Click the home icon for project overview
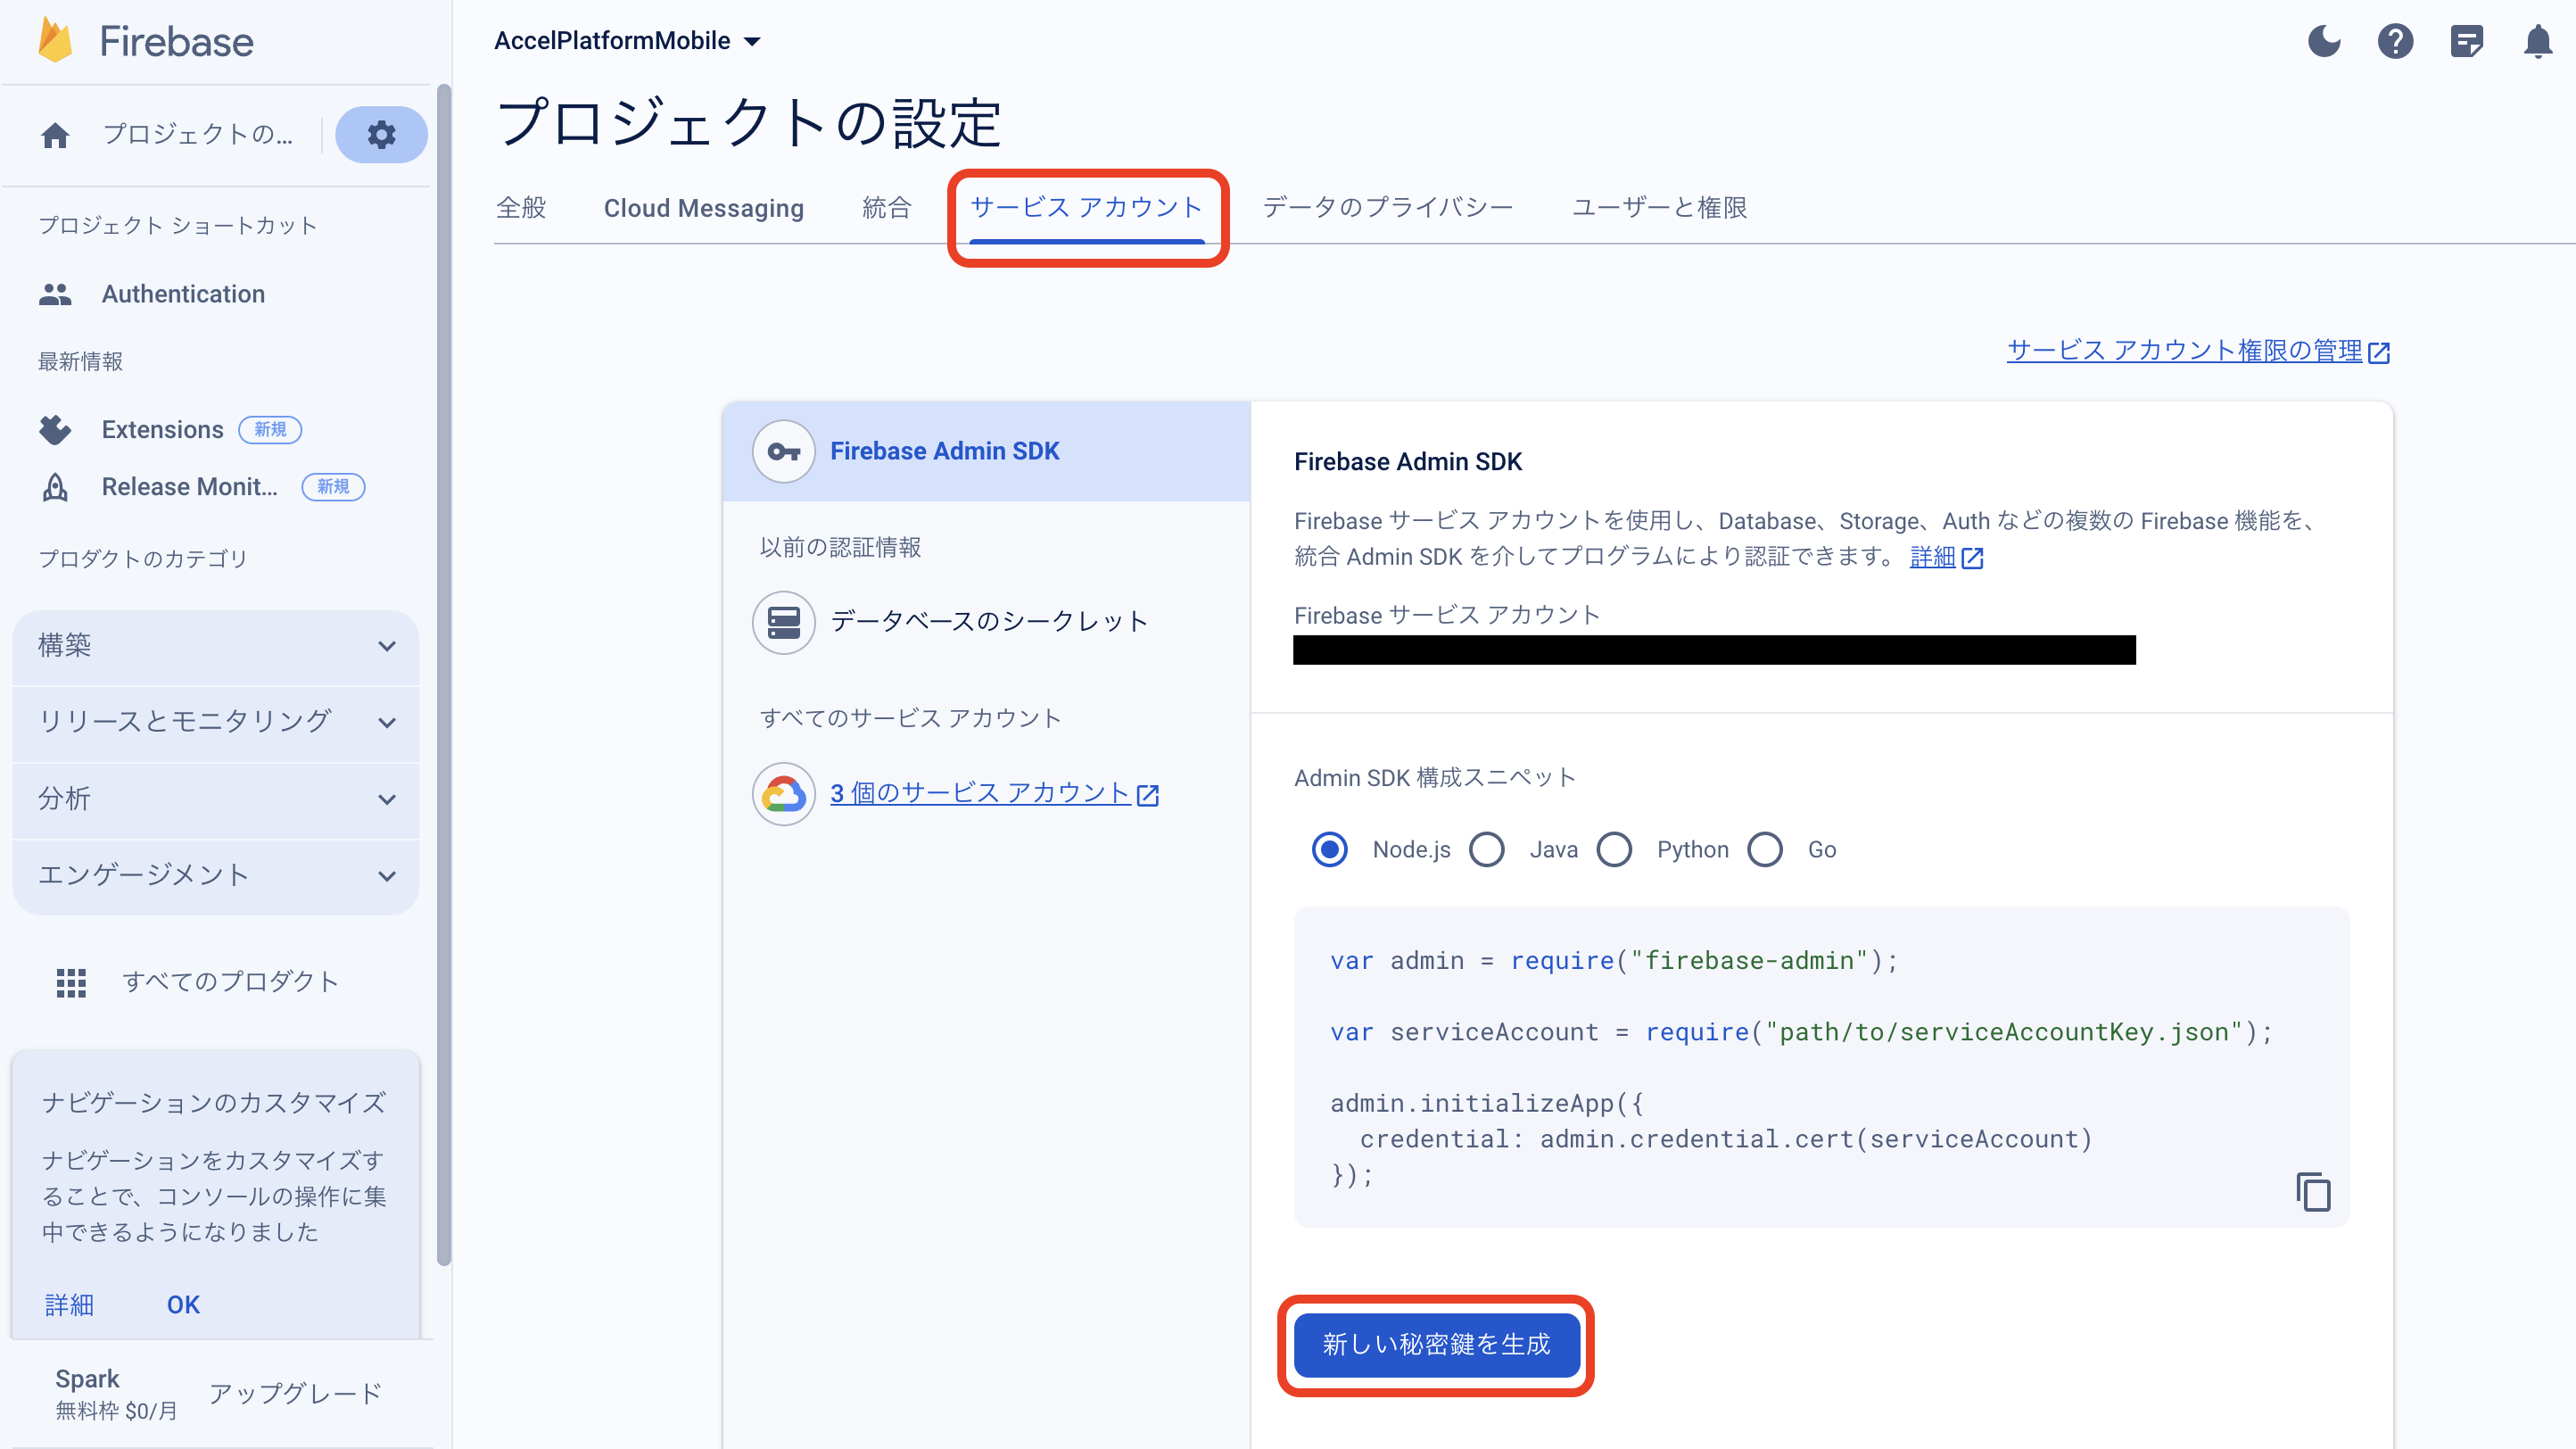Viewport: 2576px width, 1449px height. point(56,135)
